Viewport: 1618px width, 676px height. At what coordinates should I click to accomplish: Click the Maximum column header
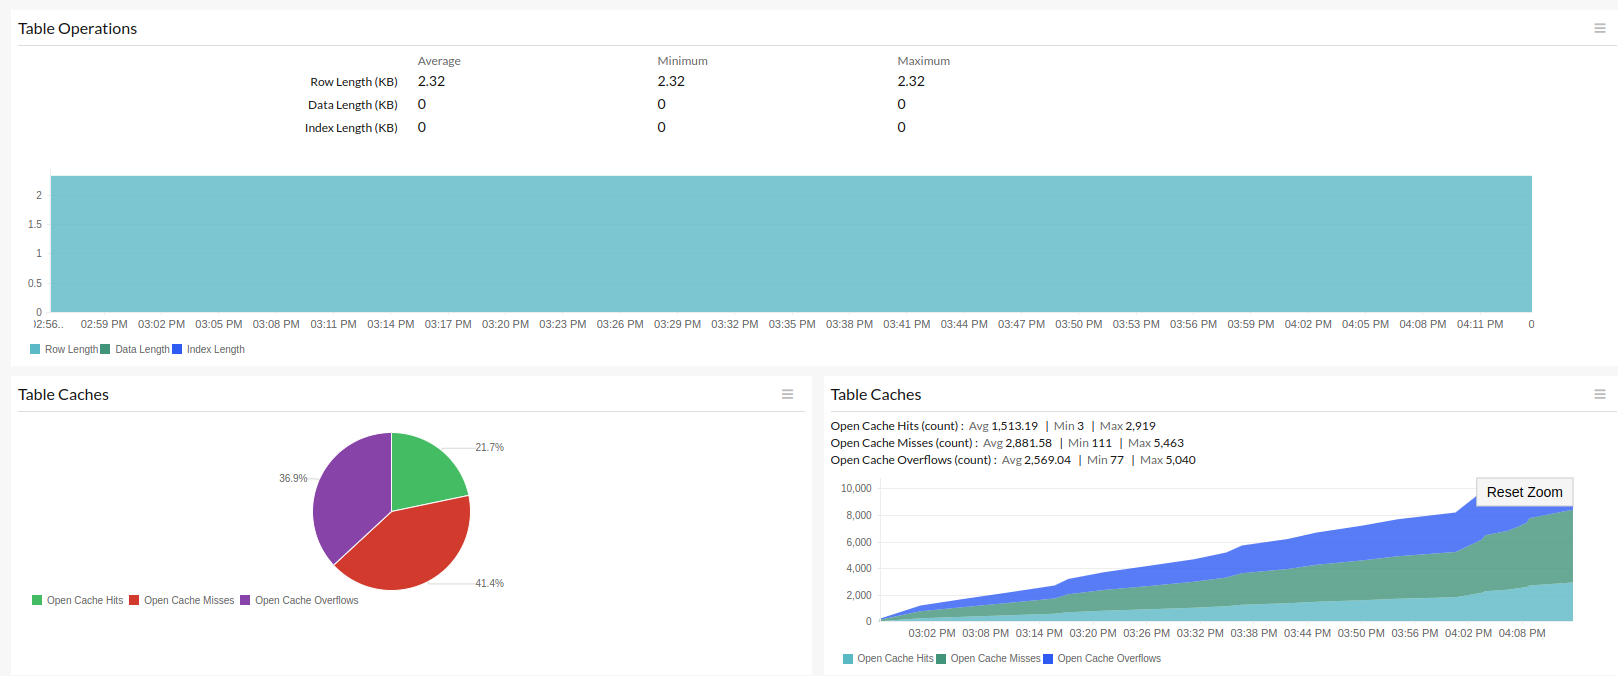923,61
